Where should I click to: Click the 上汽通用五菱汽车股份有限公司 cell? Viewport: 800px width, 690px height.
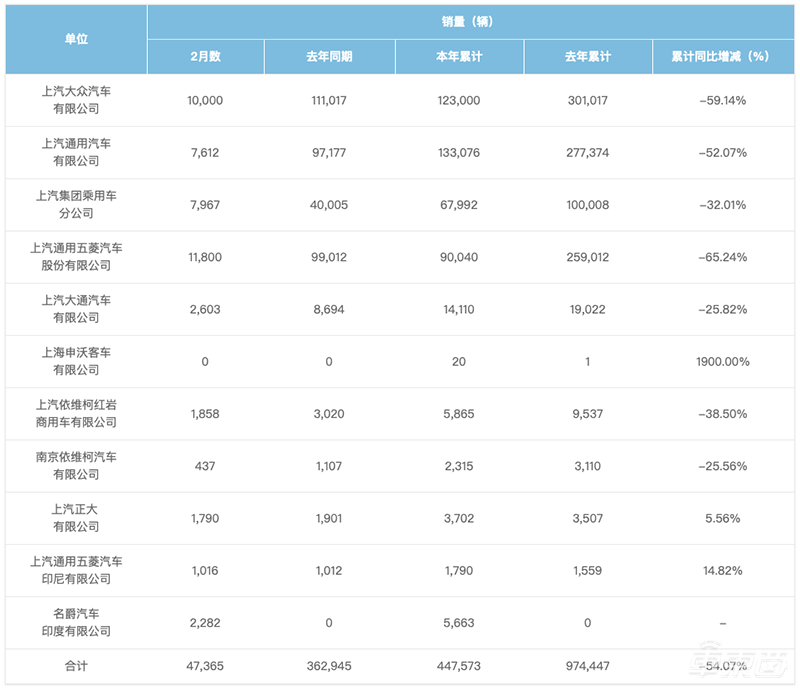click(x=77, y=256)
